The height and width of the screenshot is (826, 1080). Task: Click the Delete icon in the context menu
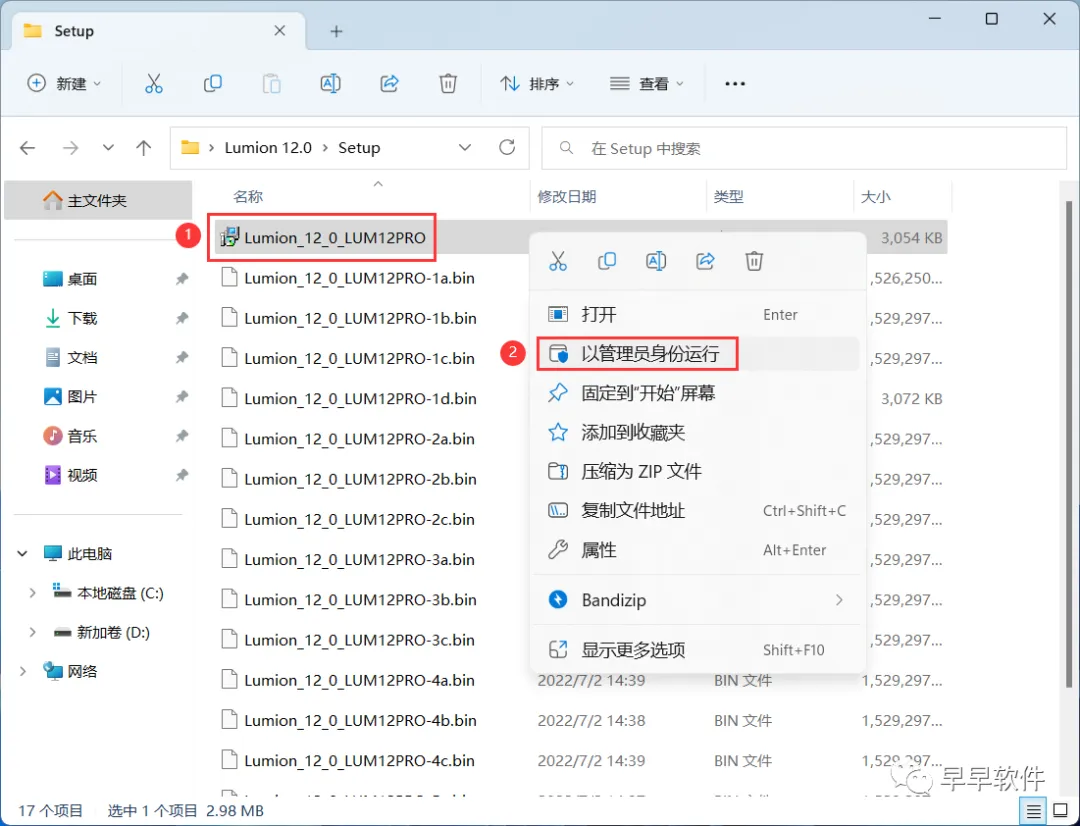[x=754, y=261]
